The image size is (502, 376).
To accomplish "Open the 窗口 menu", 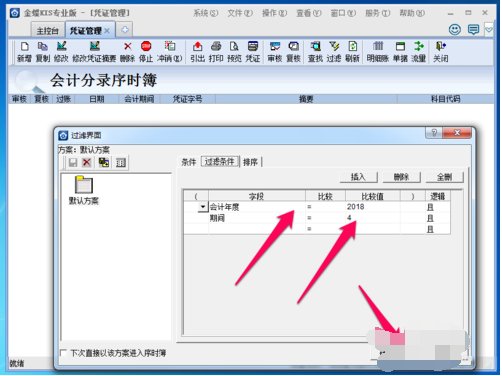I will click(343, 13).
